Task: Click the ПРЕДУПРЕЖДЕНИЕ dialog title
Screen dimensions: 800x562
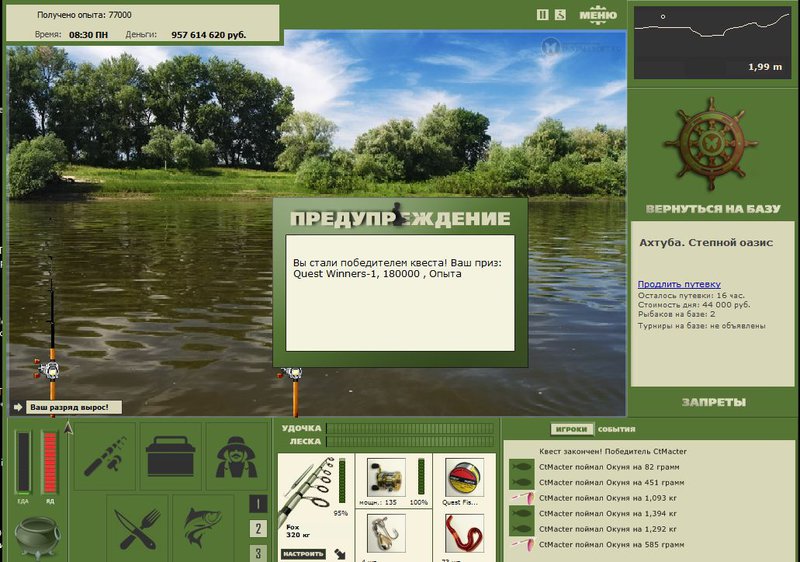Action: click(400, 219)
